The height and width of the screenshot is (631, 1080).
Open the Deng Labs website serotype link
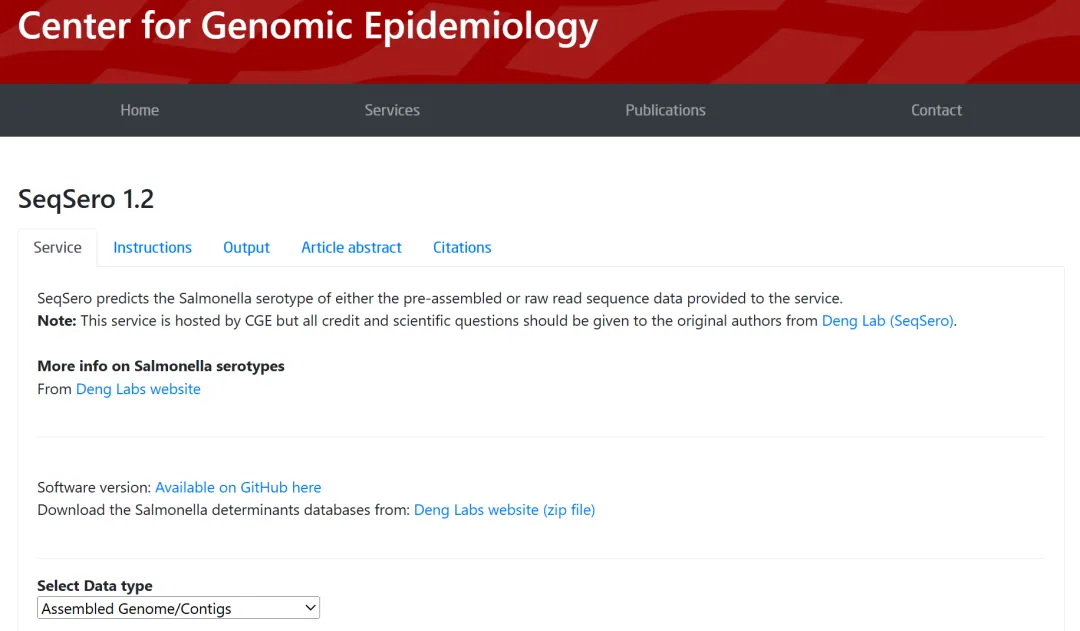pos(138,389)
